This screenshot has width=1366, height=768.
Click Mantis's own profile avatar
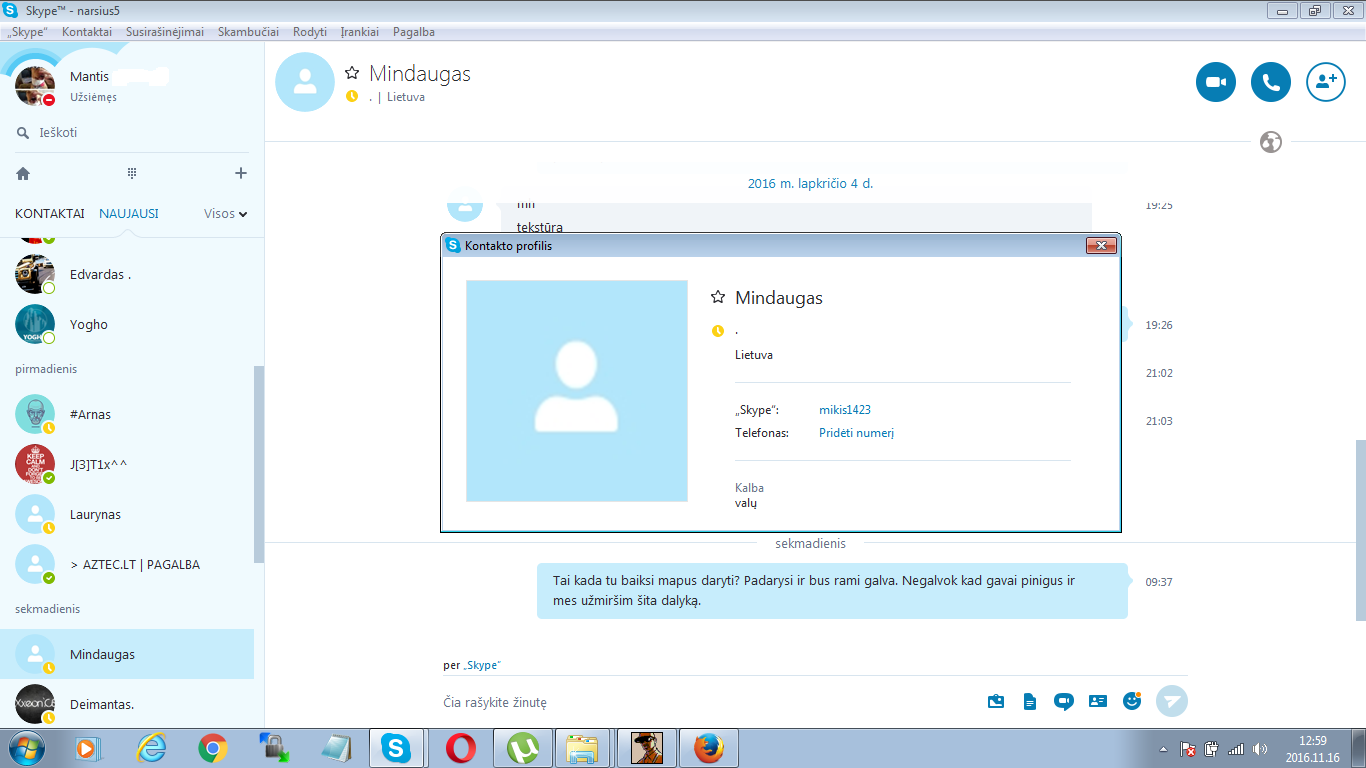click(35, 87)
